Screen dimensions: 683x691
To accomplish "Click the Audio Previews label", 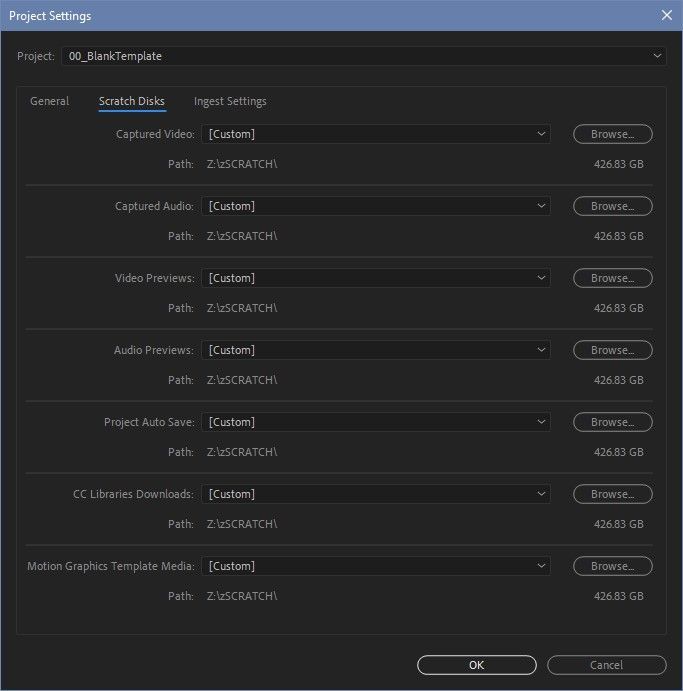I will tap(154, 350).
